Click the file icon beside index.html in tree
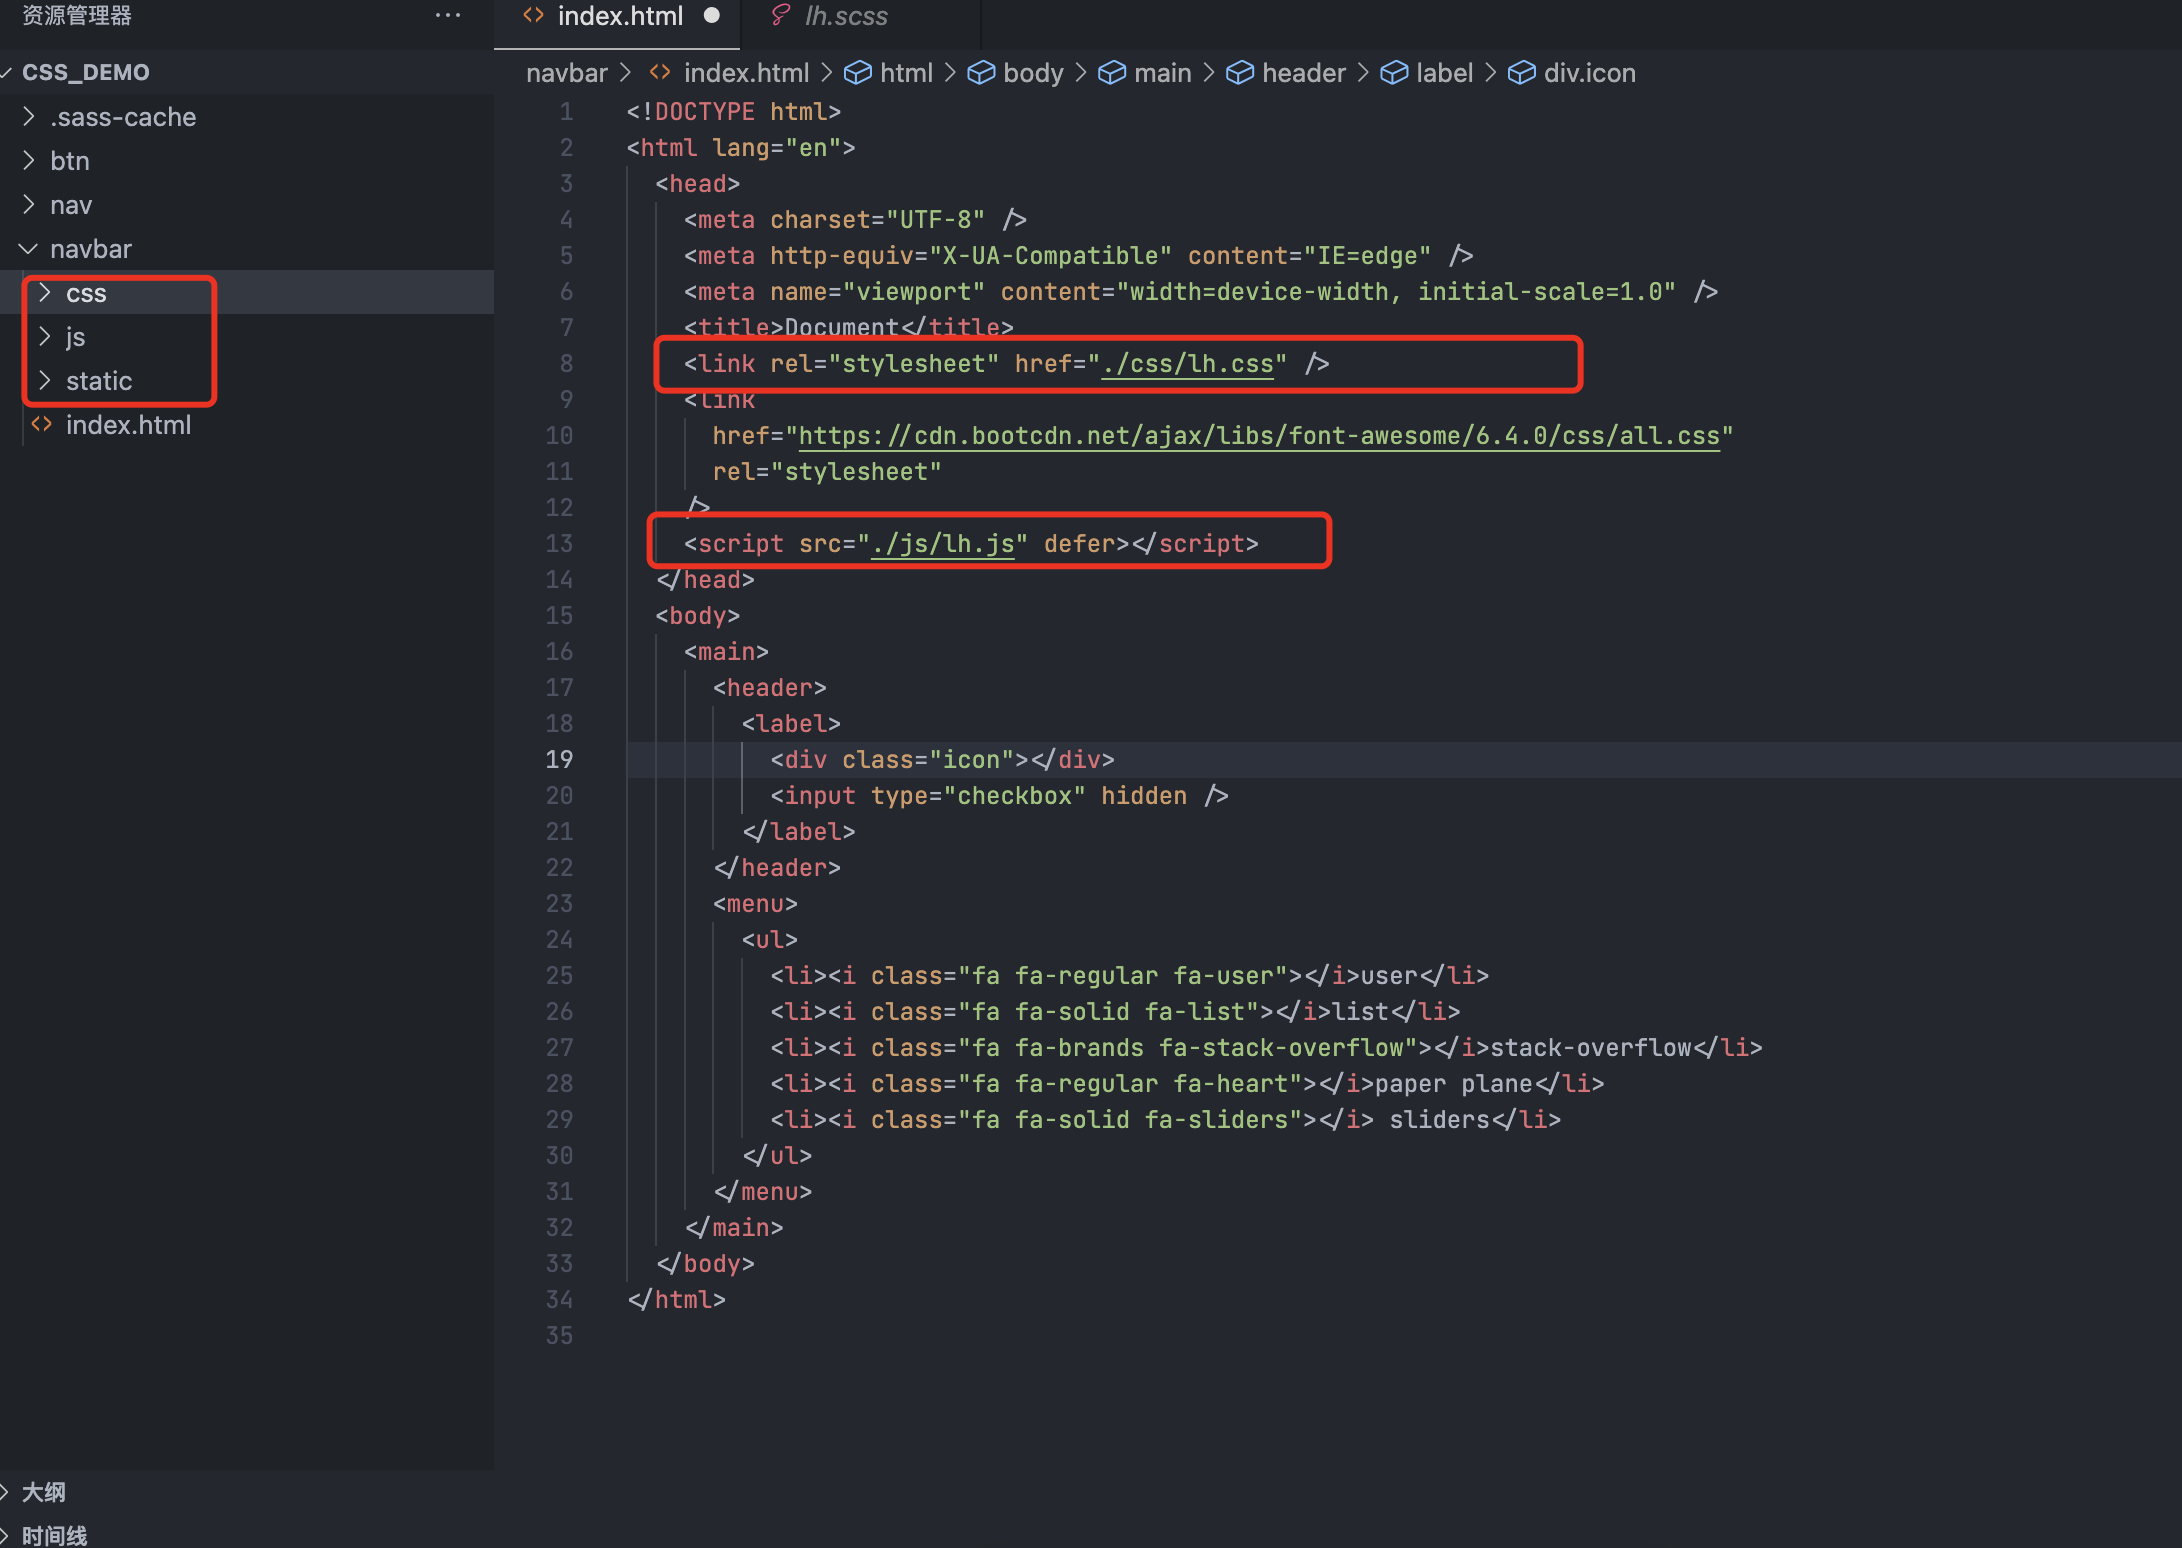The image size is (2182, 1548). [42, 424]
